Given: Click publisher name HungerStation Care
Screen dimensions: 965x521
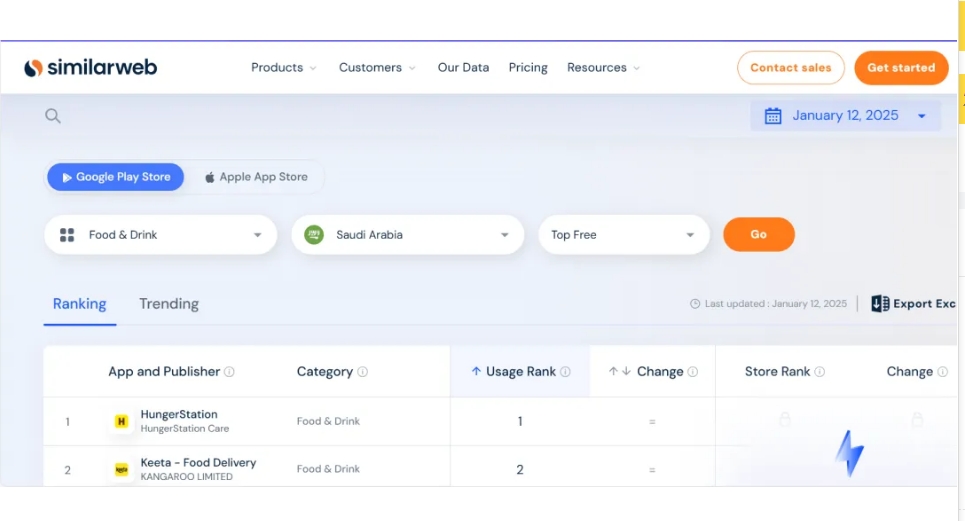Looking at the screenshot, I should click(x=185, y=429).
